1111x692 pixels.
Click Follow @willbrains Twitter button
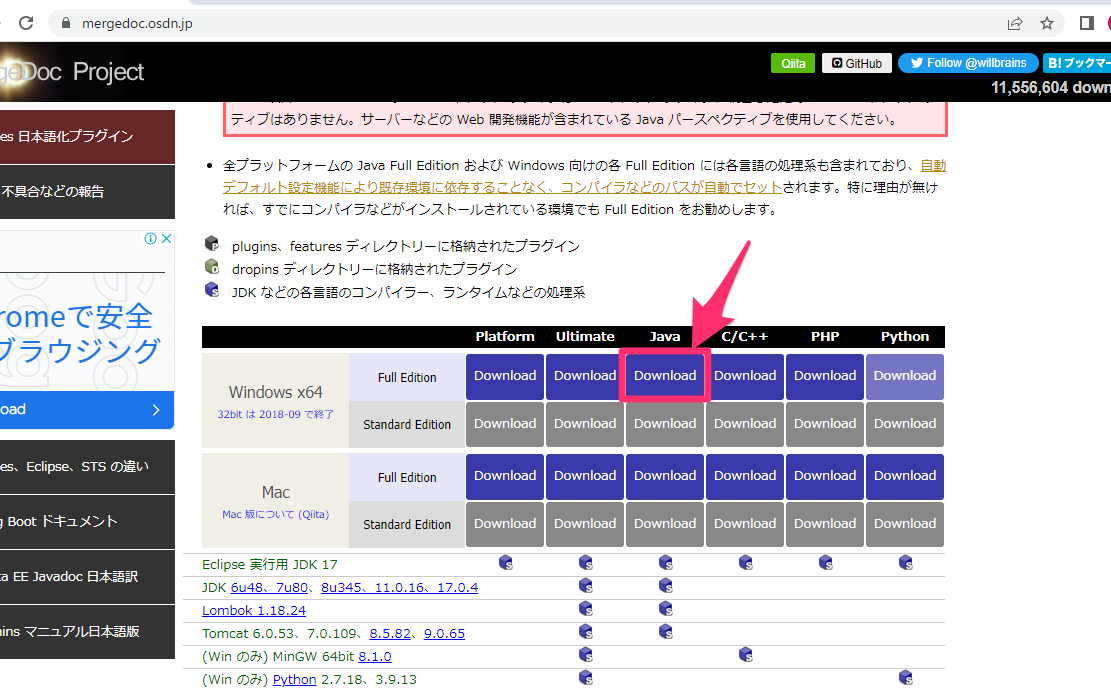tap(967, 63)
